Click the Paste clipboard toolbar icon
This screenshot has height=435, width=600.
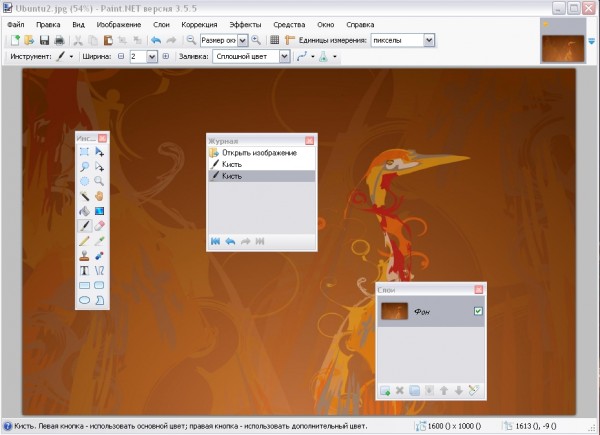tap(108, 40)
